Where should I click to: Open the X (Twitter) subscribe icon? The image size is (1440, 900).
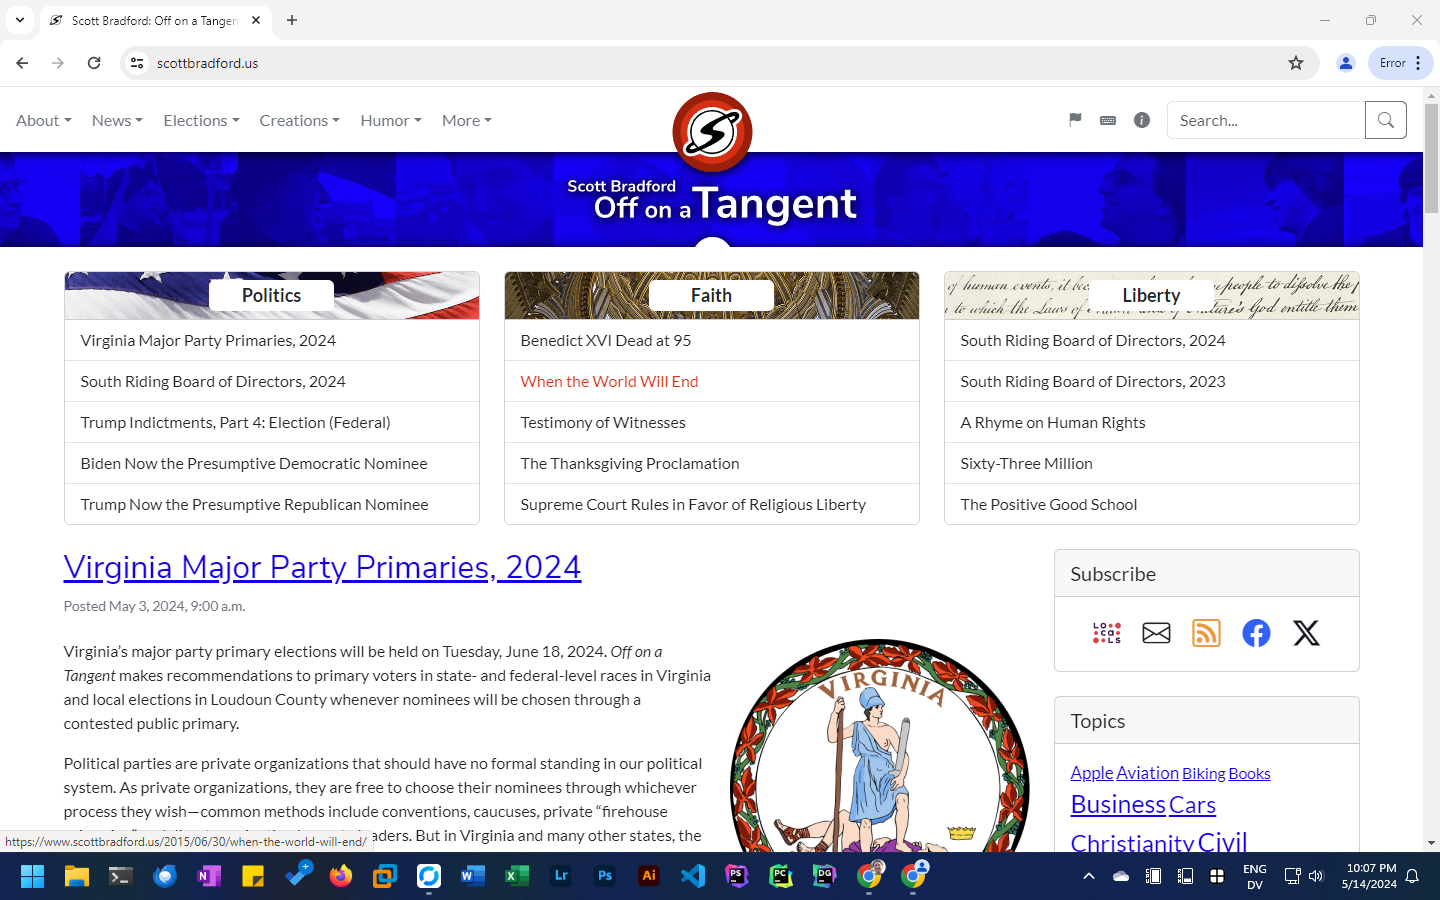[1306, 633]
